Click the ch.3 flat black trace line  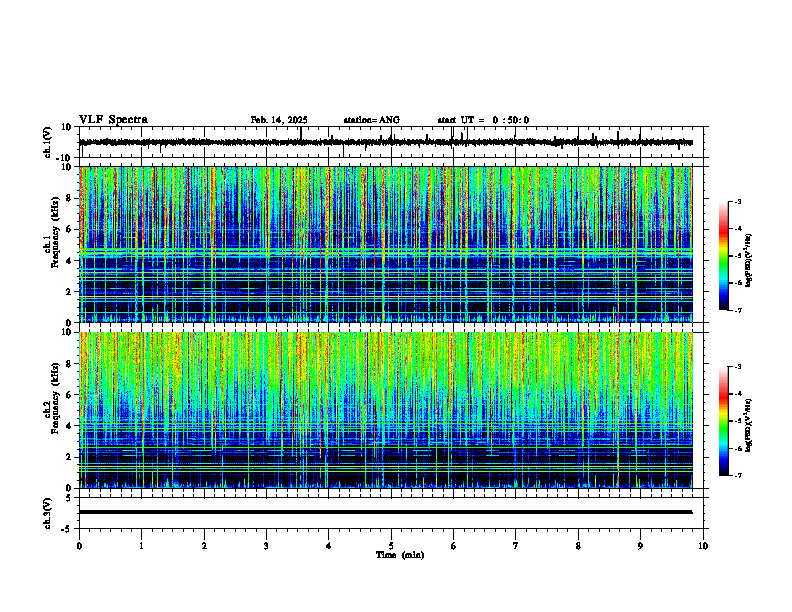click(x=385, y=512)
